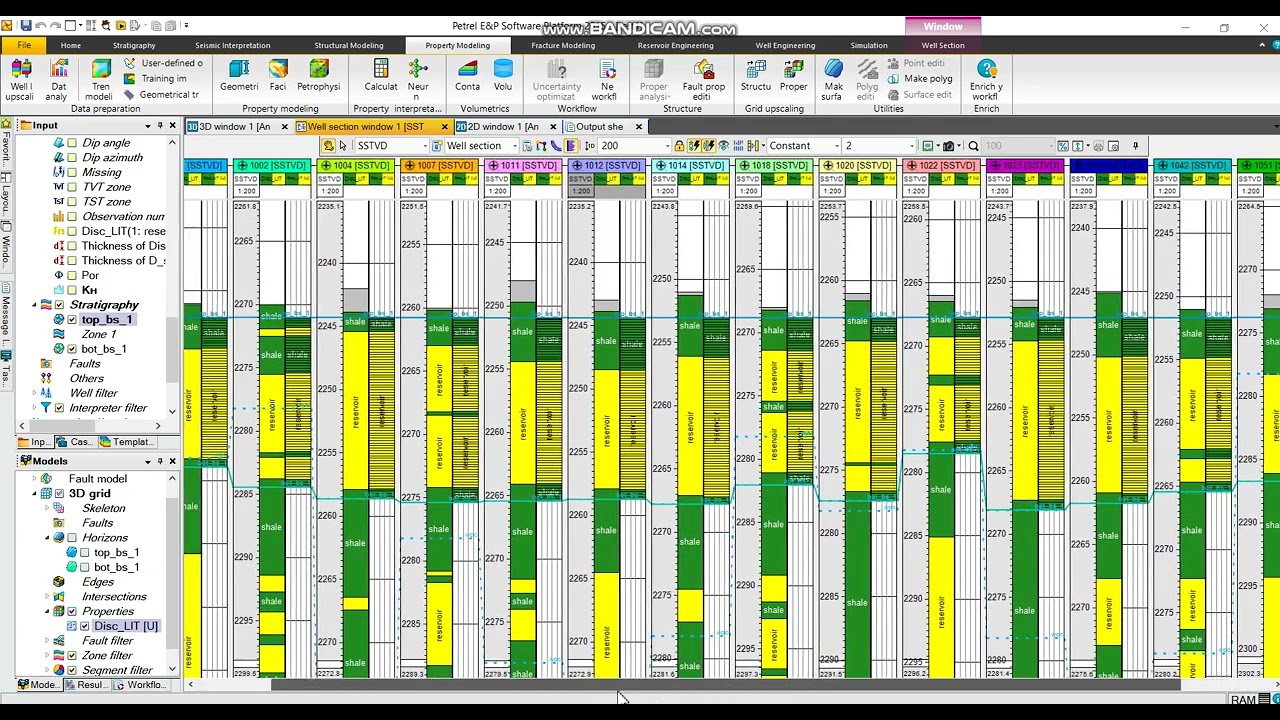Switch to the 3D window 1 tab

[x=235, y=127]
